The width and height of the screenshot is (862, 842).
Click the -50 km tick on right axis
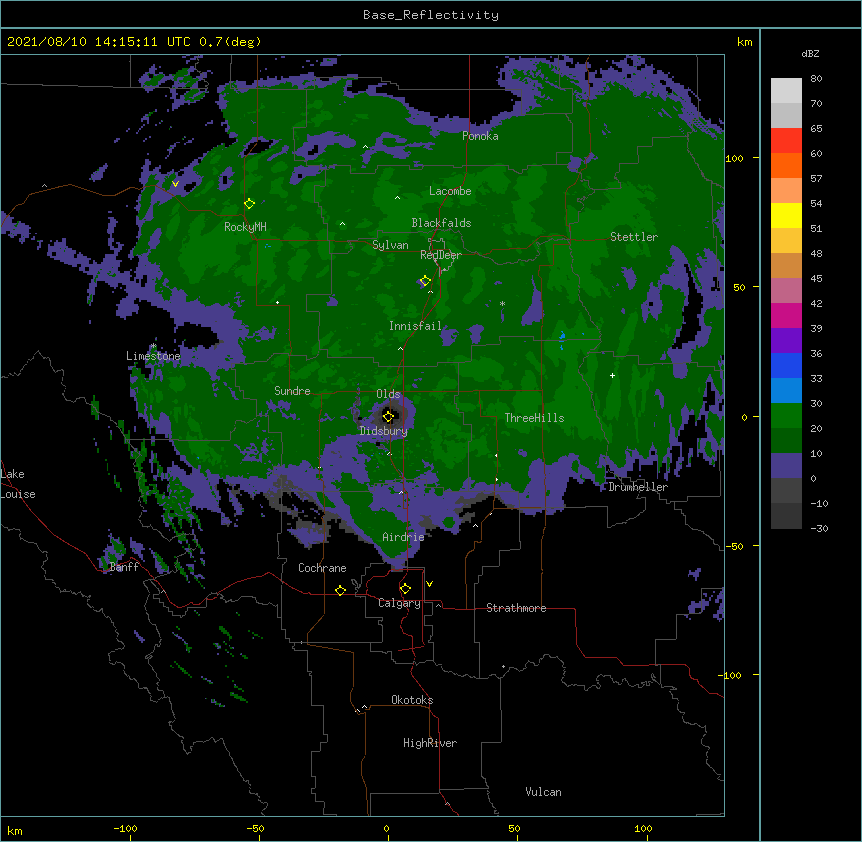coord(734,546)
